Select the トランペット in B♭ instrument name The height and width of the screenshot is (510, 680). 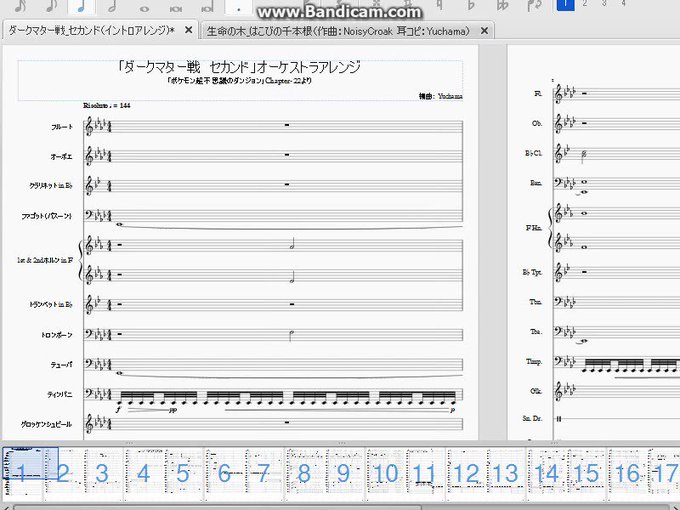(51, 304)
